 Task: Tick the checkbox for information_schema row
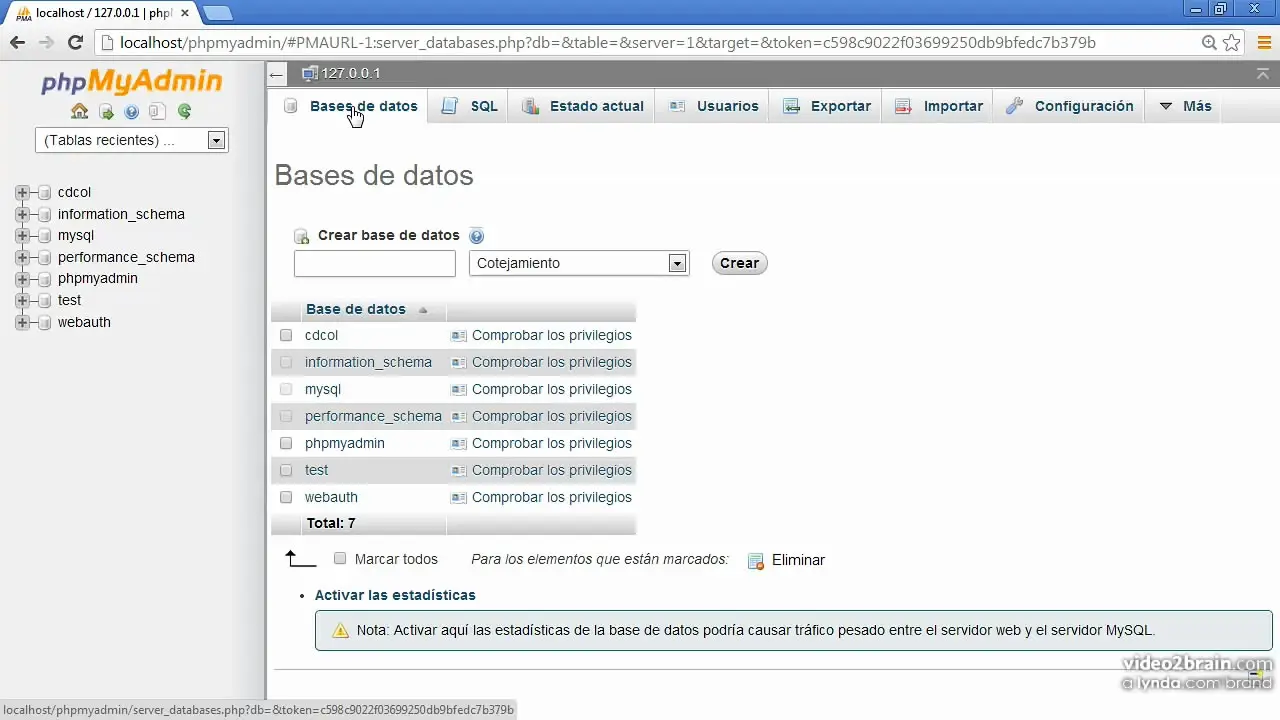(286, 363)
